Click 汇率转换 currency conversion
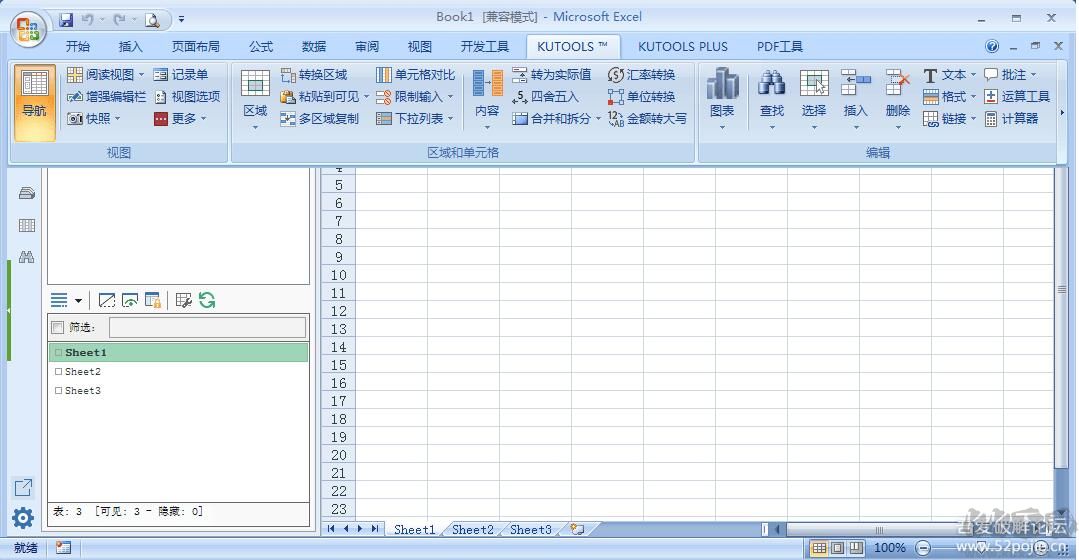 click(x=641, y=74)
